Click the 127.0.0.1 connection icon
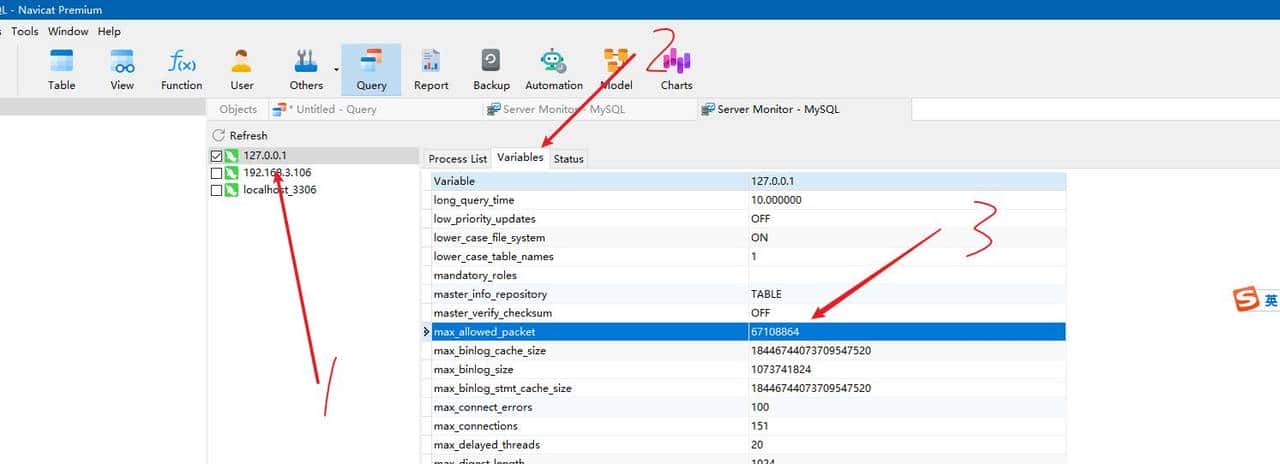Screen dimensions: 1280x464 point(232,156)
